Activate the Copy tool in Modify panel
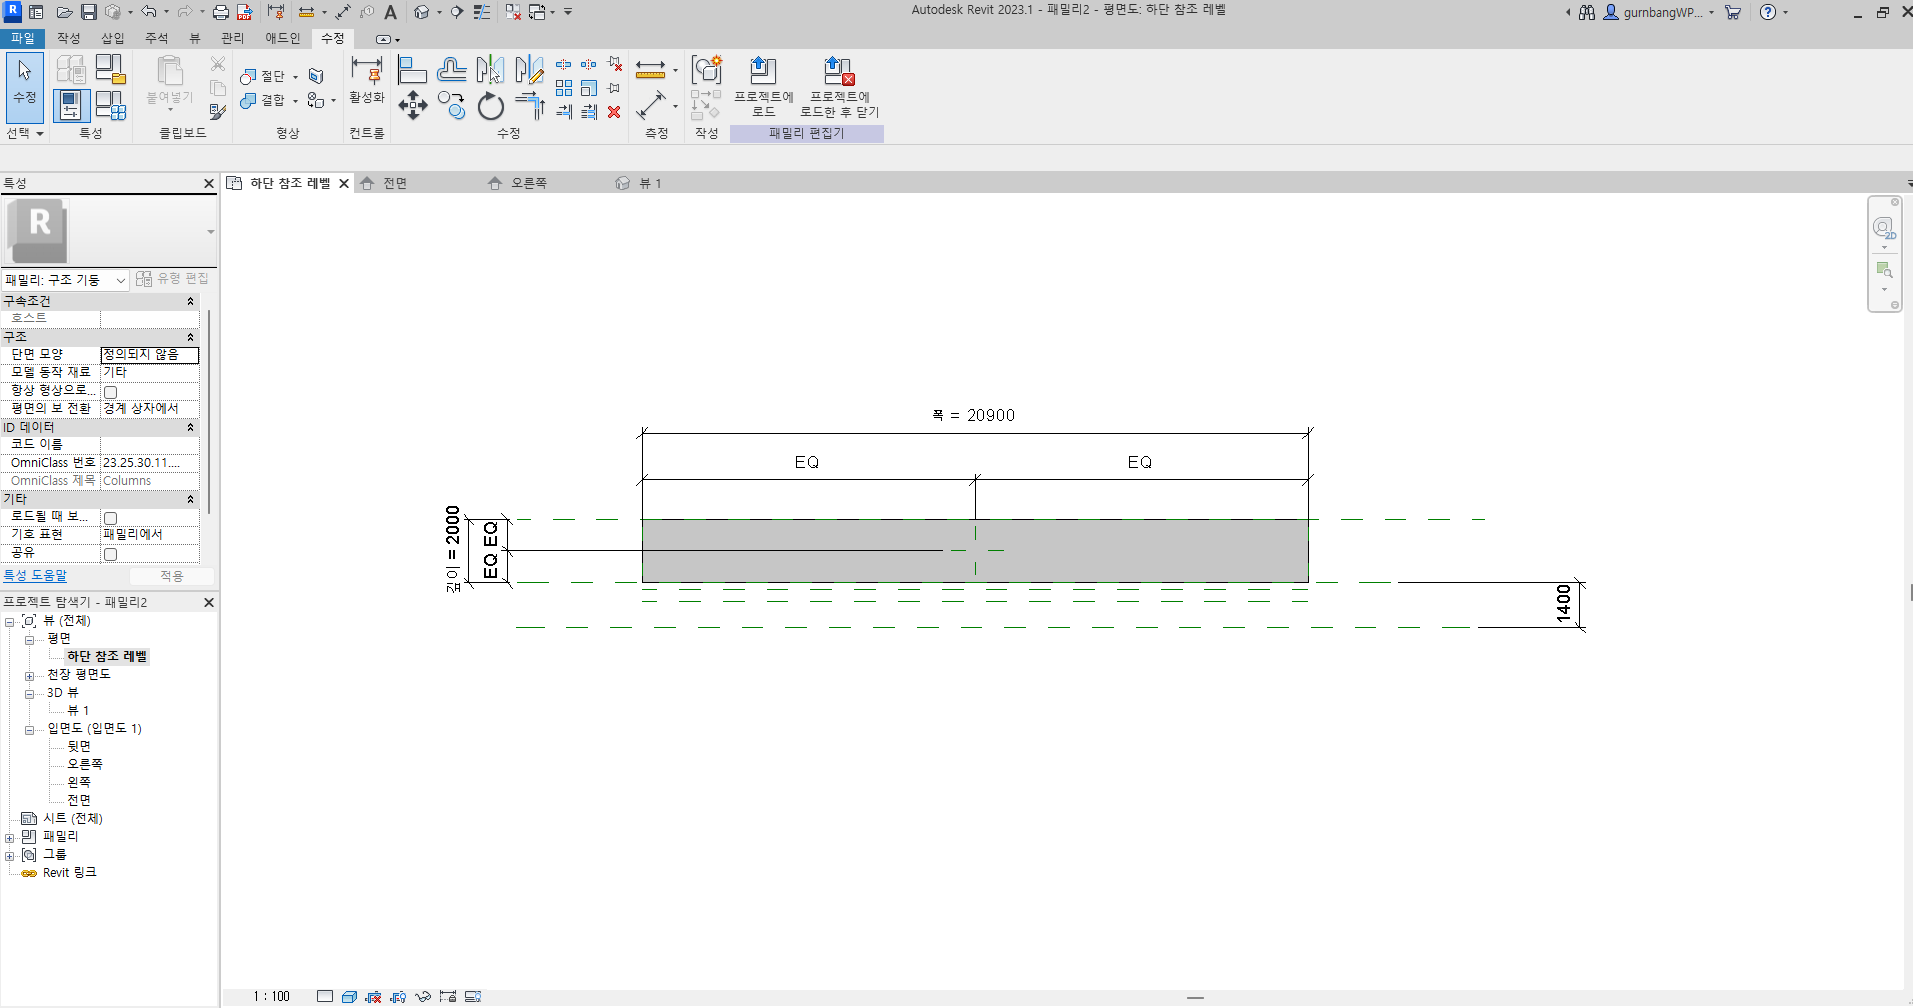This screenshot has width=1913, height=1008. click(x=451, y=106)
